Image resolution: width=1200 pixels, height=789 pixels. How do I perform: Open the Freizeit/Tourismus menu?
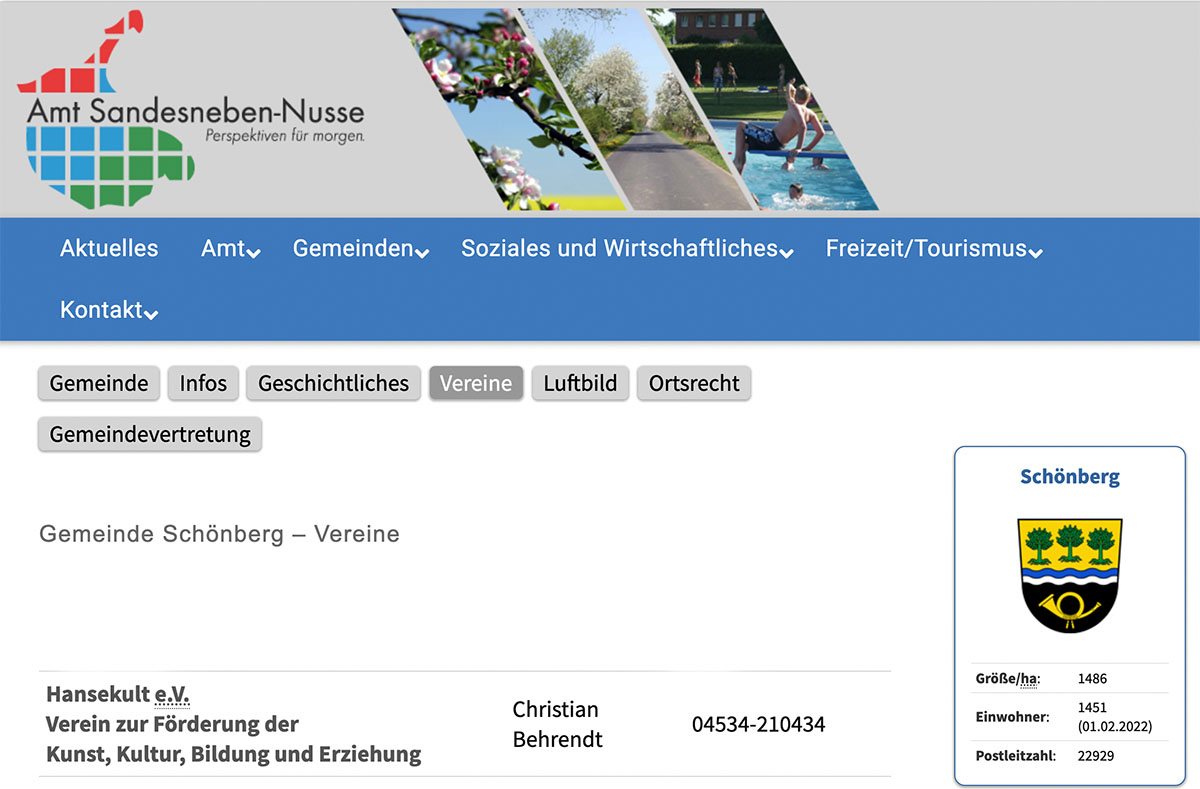click(x=926, y=248)
